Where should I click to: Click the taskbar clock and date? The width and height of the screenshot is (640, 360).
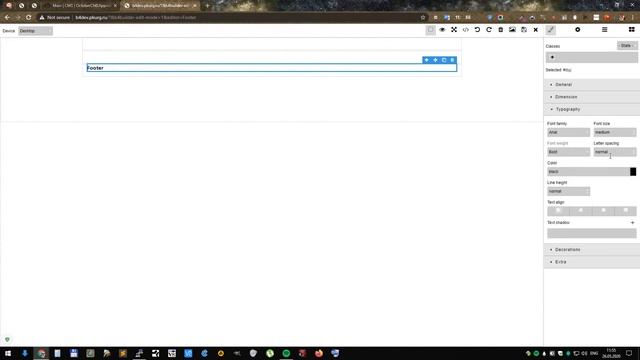coord(611,353)
